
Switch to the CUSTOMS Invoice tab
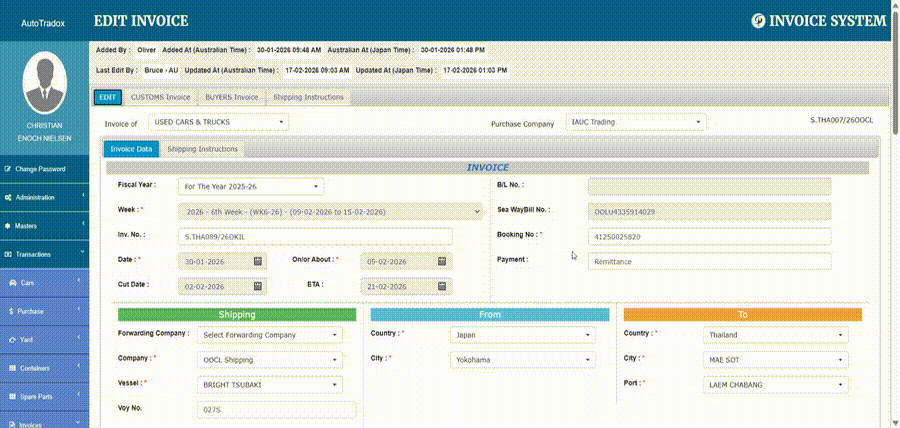coord(160,98)
